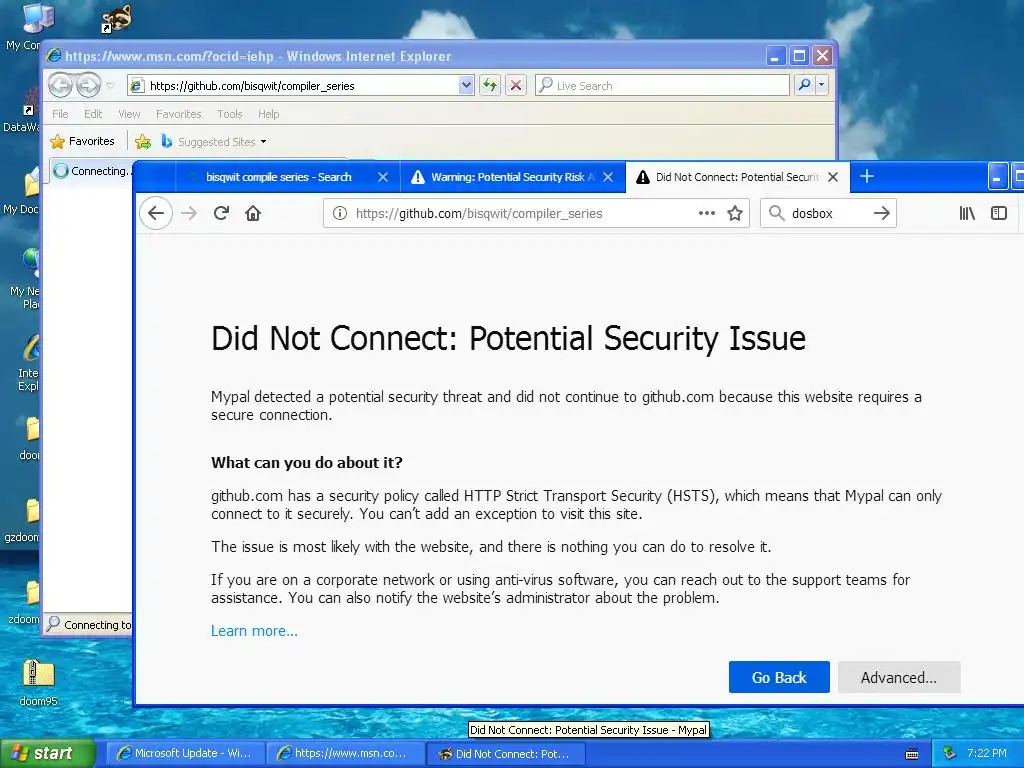Image resolution: width=1024 pixels, height=768 pixels.
Task: Open Mypal home page icon
Action: [253, 213]
